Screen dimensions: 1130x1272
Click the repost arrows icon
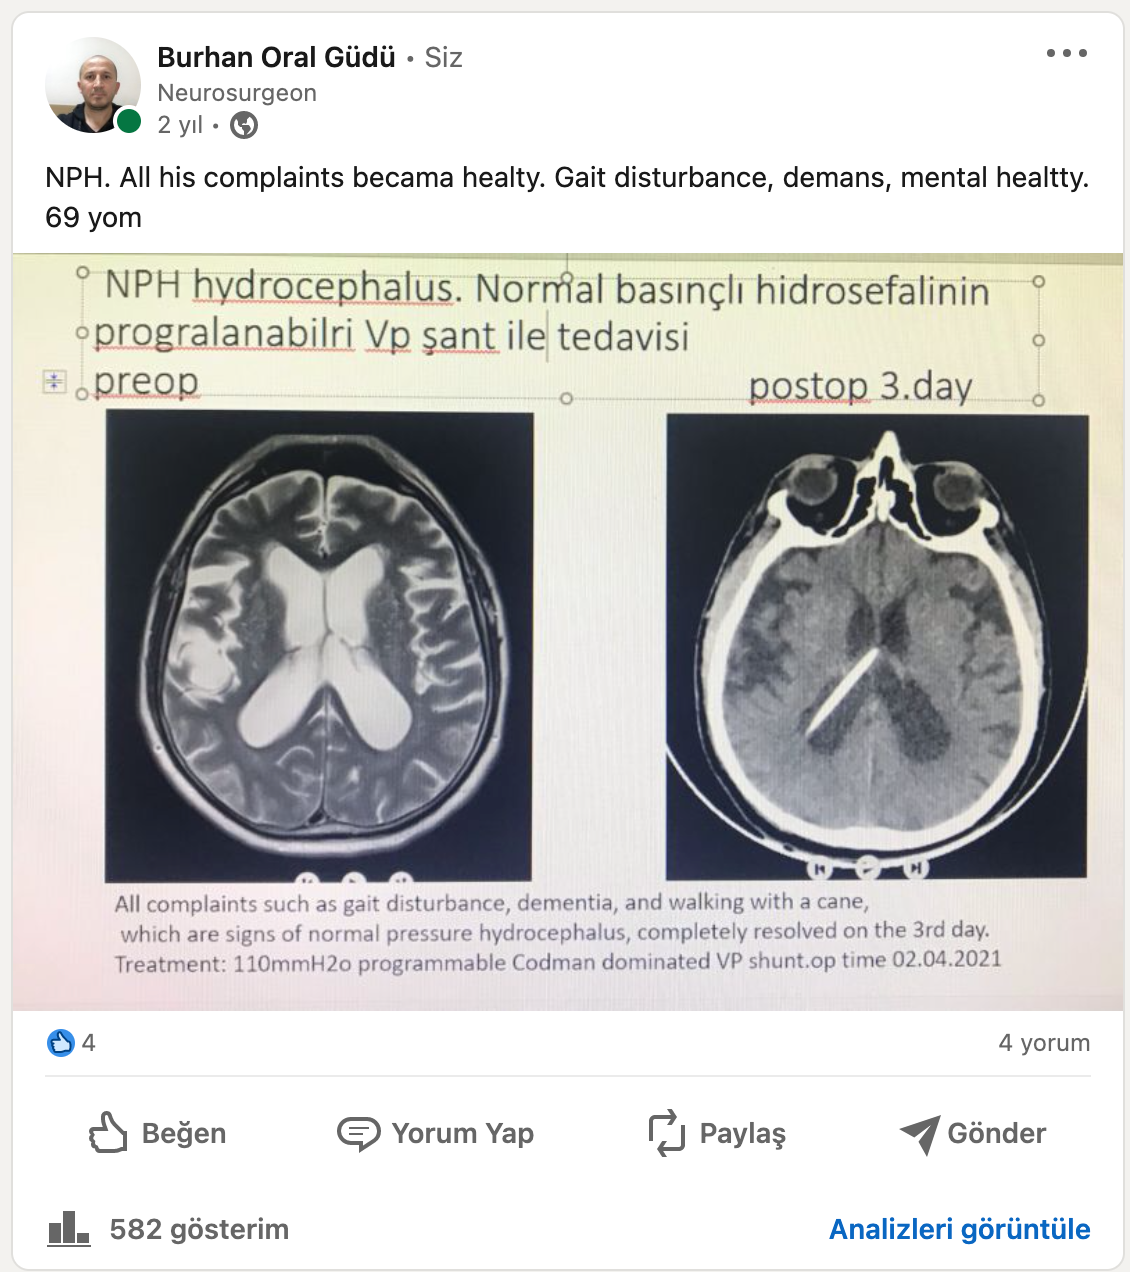pyautogui.click(x=667, y=1133)
